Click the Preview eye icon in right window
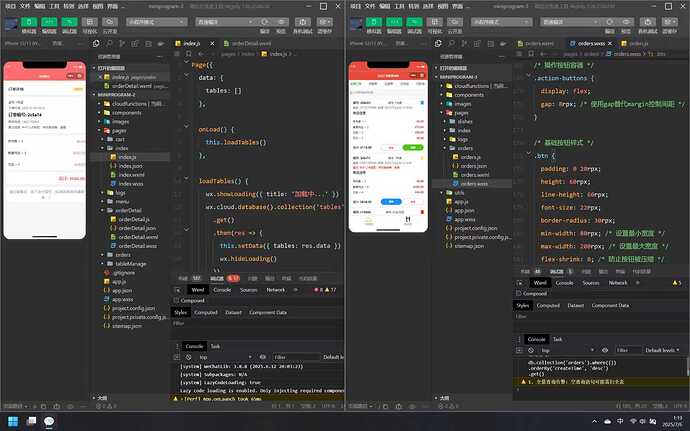 tap(626, 22)
